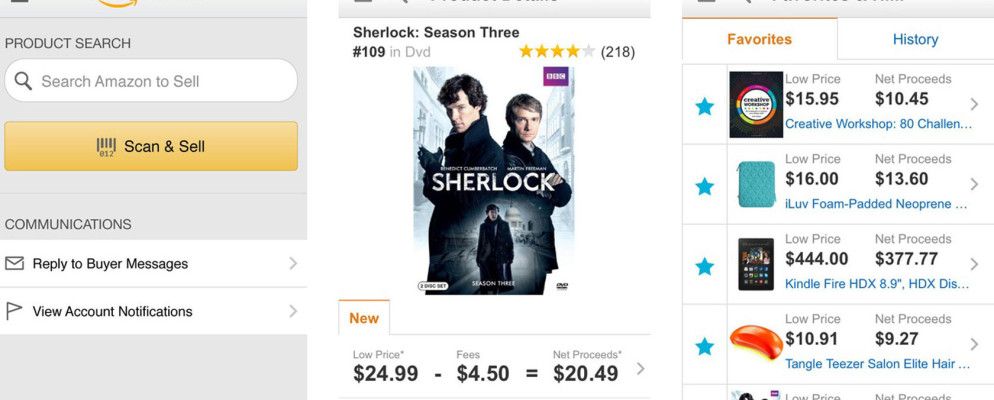This screenshot has height=400, width=994.
Task: Click the Search Amazon to Sell field
Action: 160,81
